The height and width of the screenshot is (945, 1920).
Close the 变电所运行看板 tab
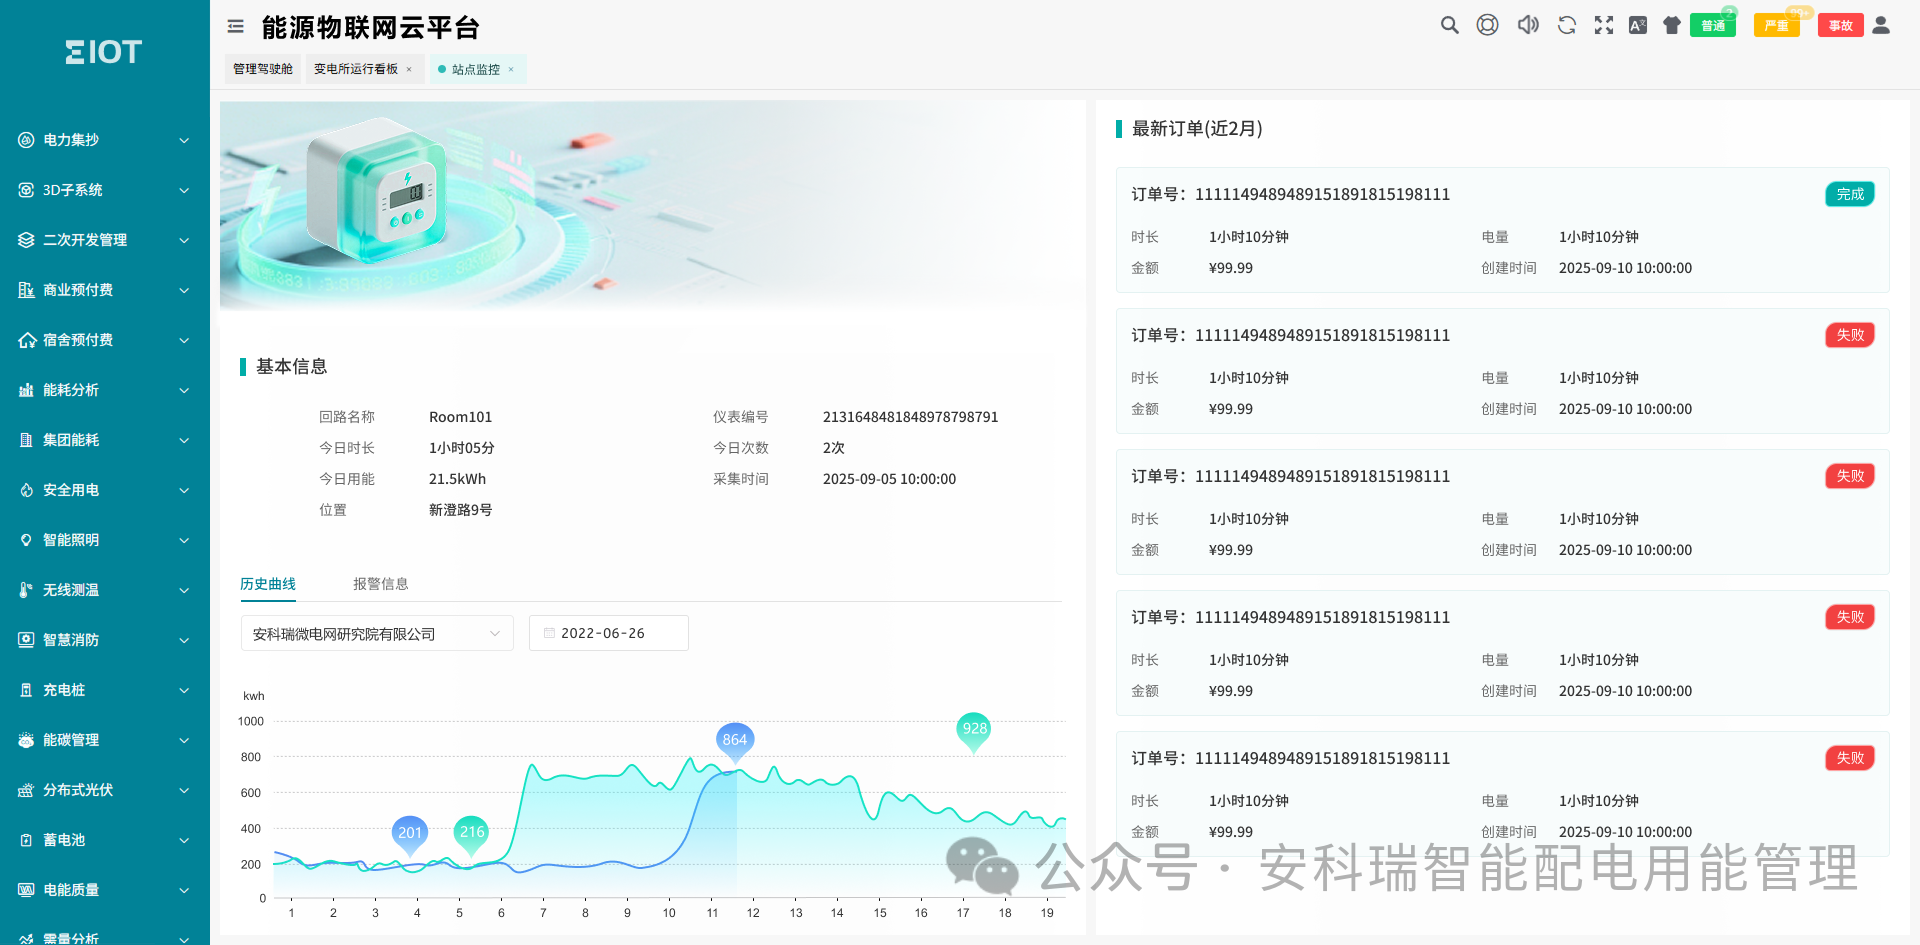409,69
